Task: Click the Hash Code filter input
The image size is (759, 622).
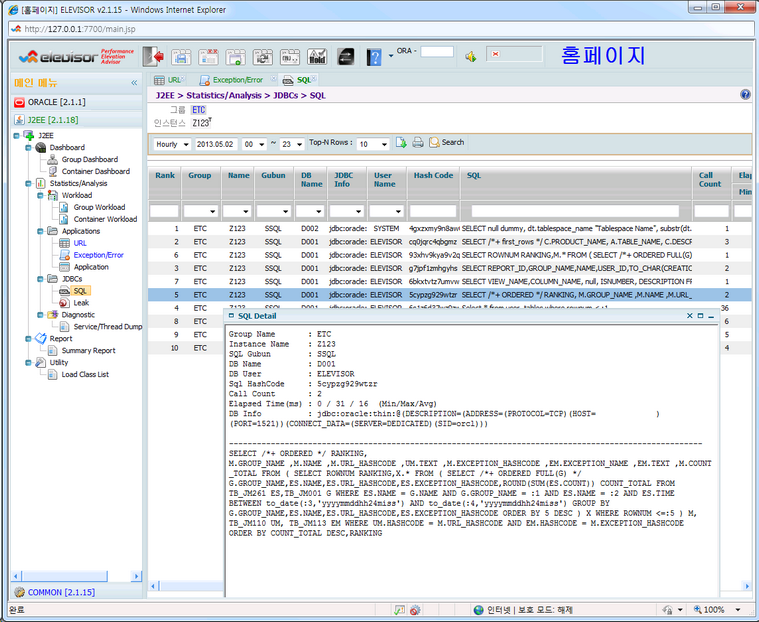Action: click(x=433, y=211)
